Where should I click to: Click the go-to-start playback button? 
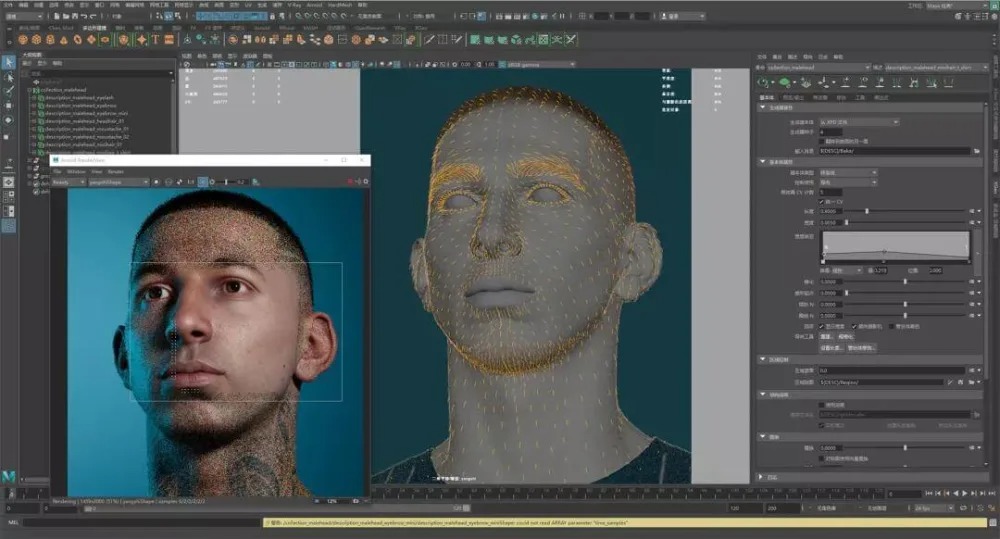pyautogui.click(x=929, y=493)
